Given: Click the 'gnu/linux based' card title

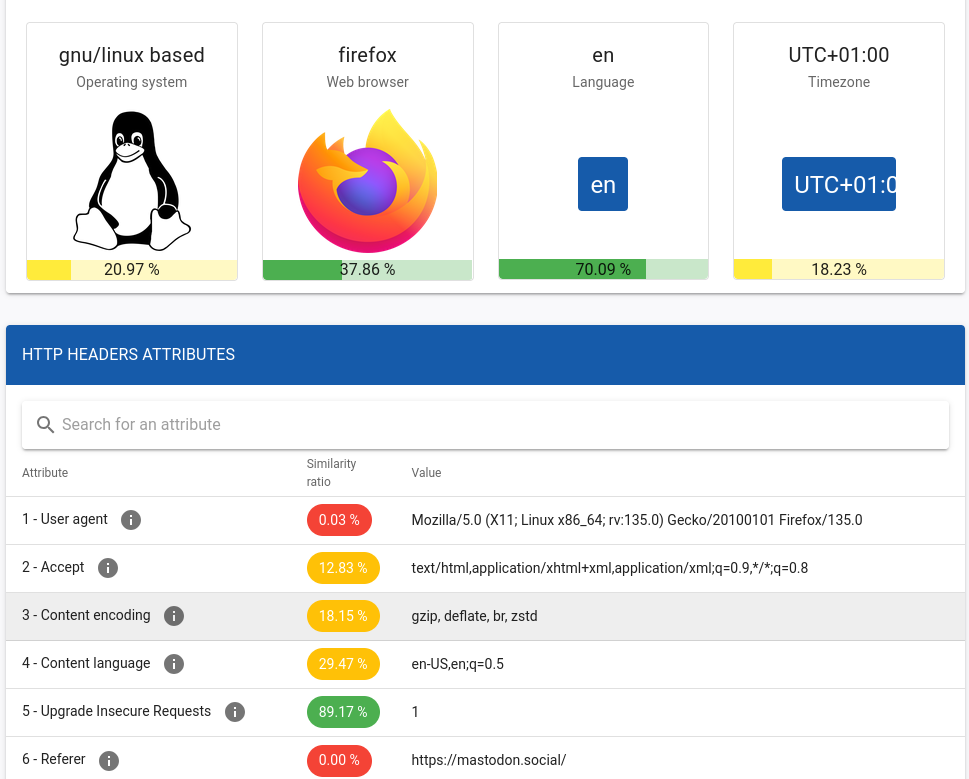Looking at the screenshot, I should (x=132, y=55).
